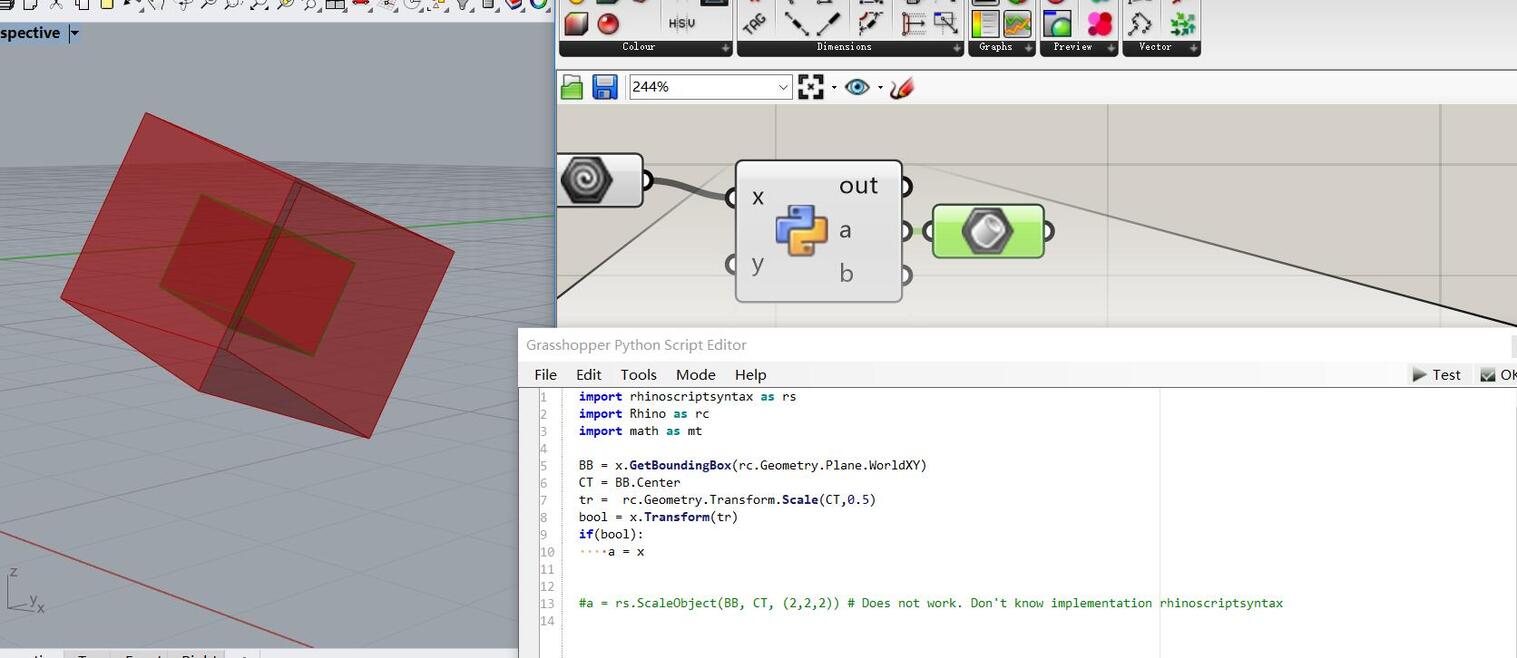
Task: Select the blue annotation box dimension icon
Action: (945, 23)
